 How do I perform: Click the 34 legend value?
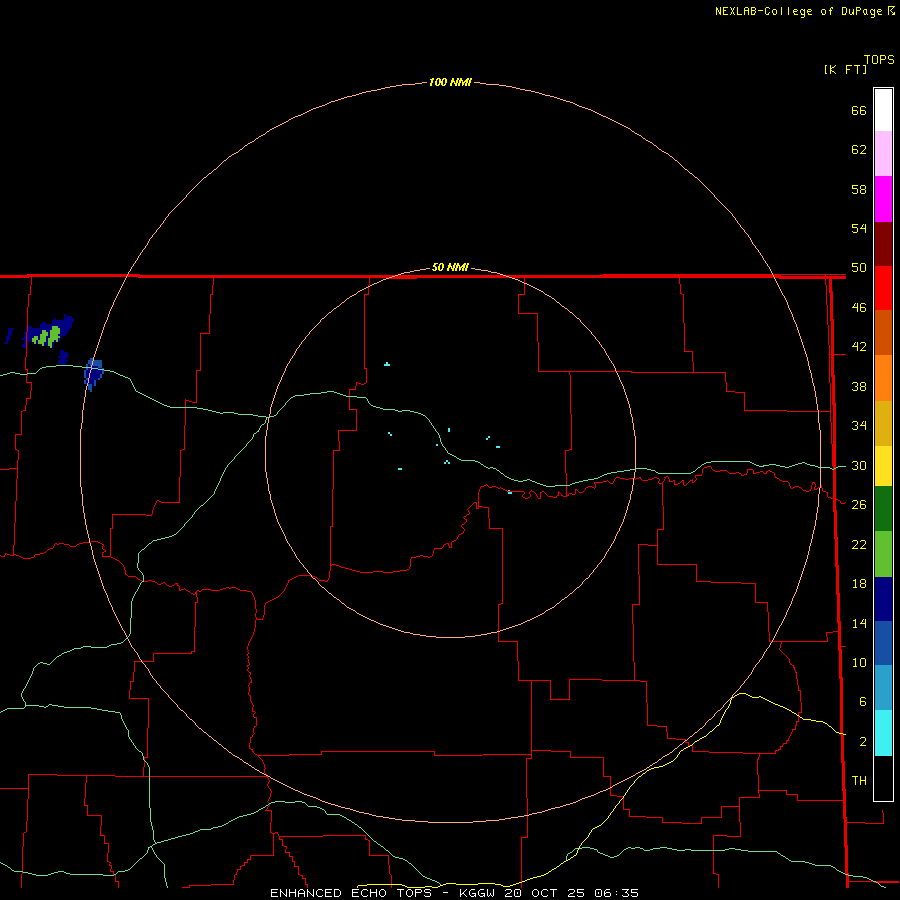[859, 426]
